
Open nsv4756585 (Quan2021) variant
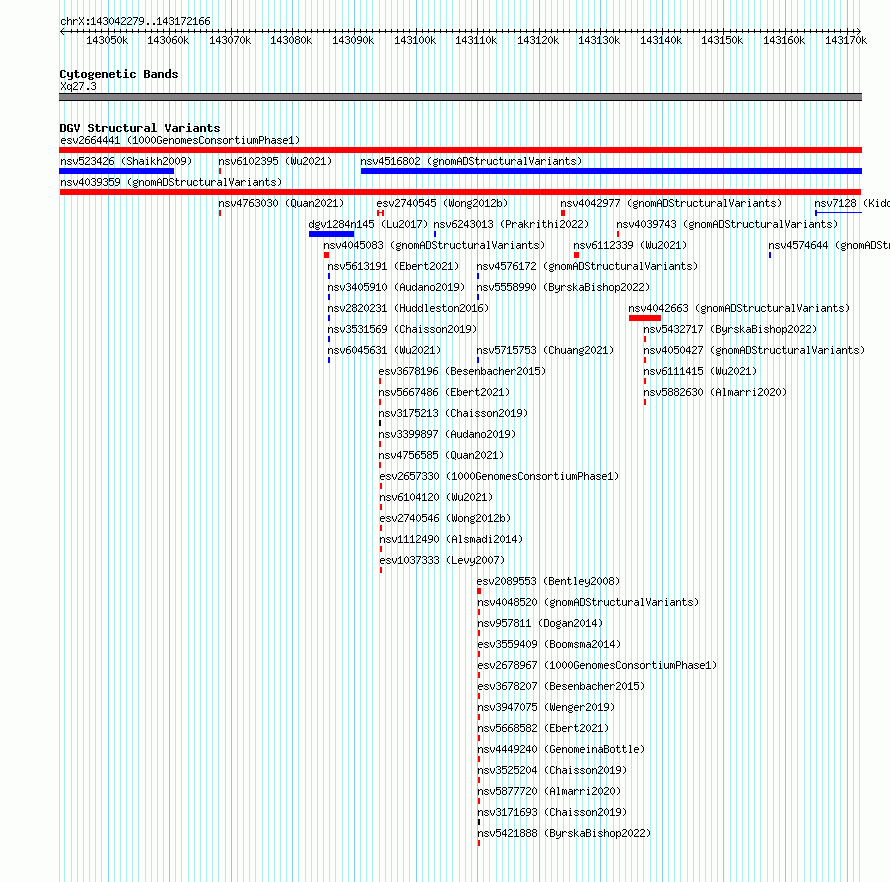[x=441, y=455]
